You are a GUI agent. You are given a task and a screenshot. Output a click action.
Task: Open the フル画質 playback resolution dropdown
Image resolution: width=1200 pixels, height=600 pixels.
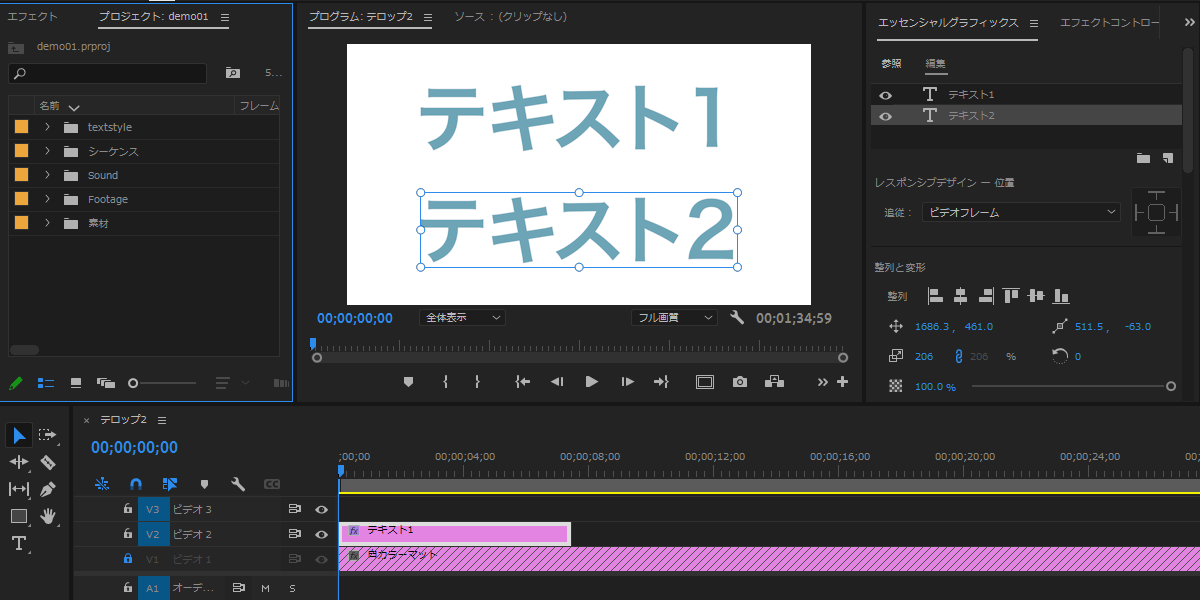[674, 317]
